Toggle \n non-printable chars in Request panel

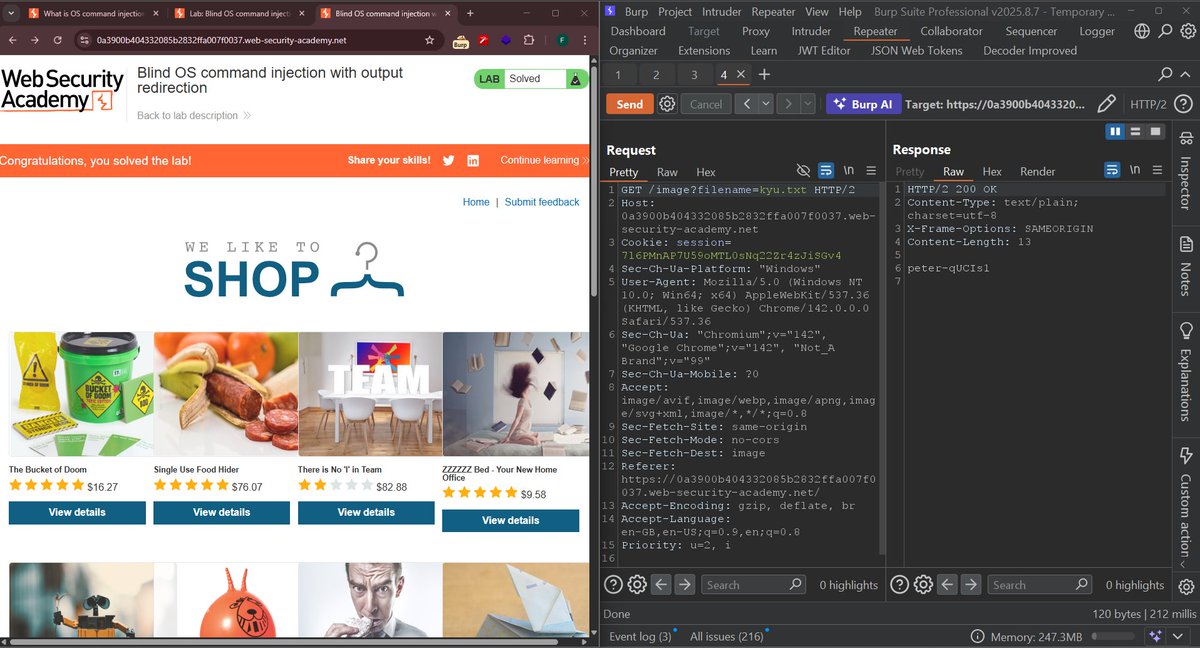(x=849, y=171)
